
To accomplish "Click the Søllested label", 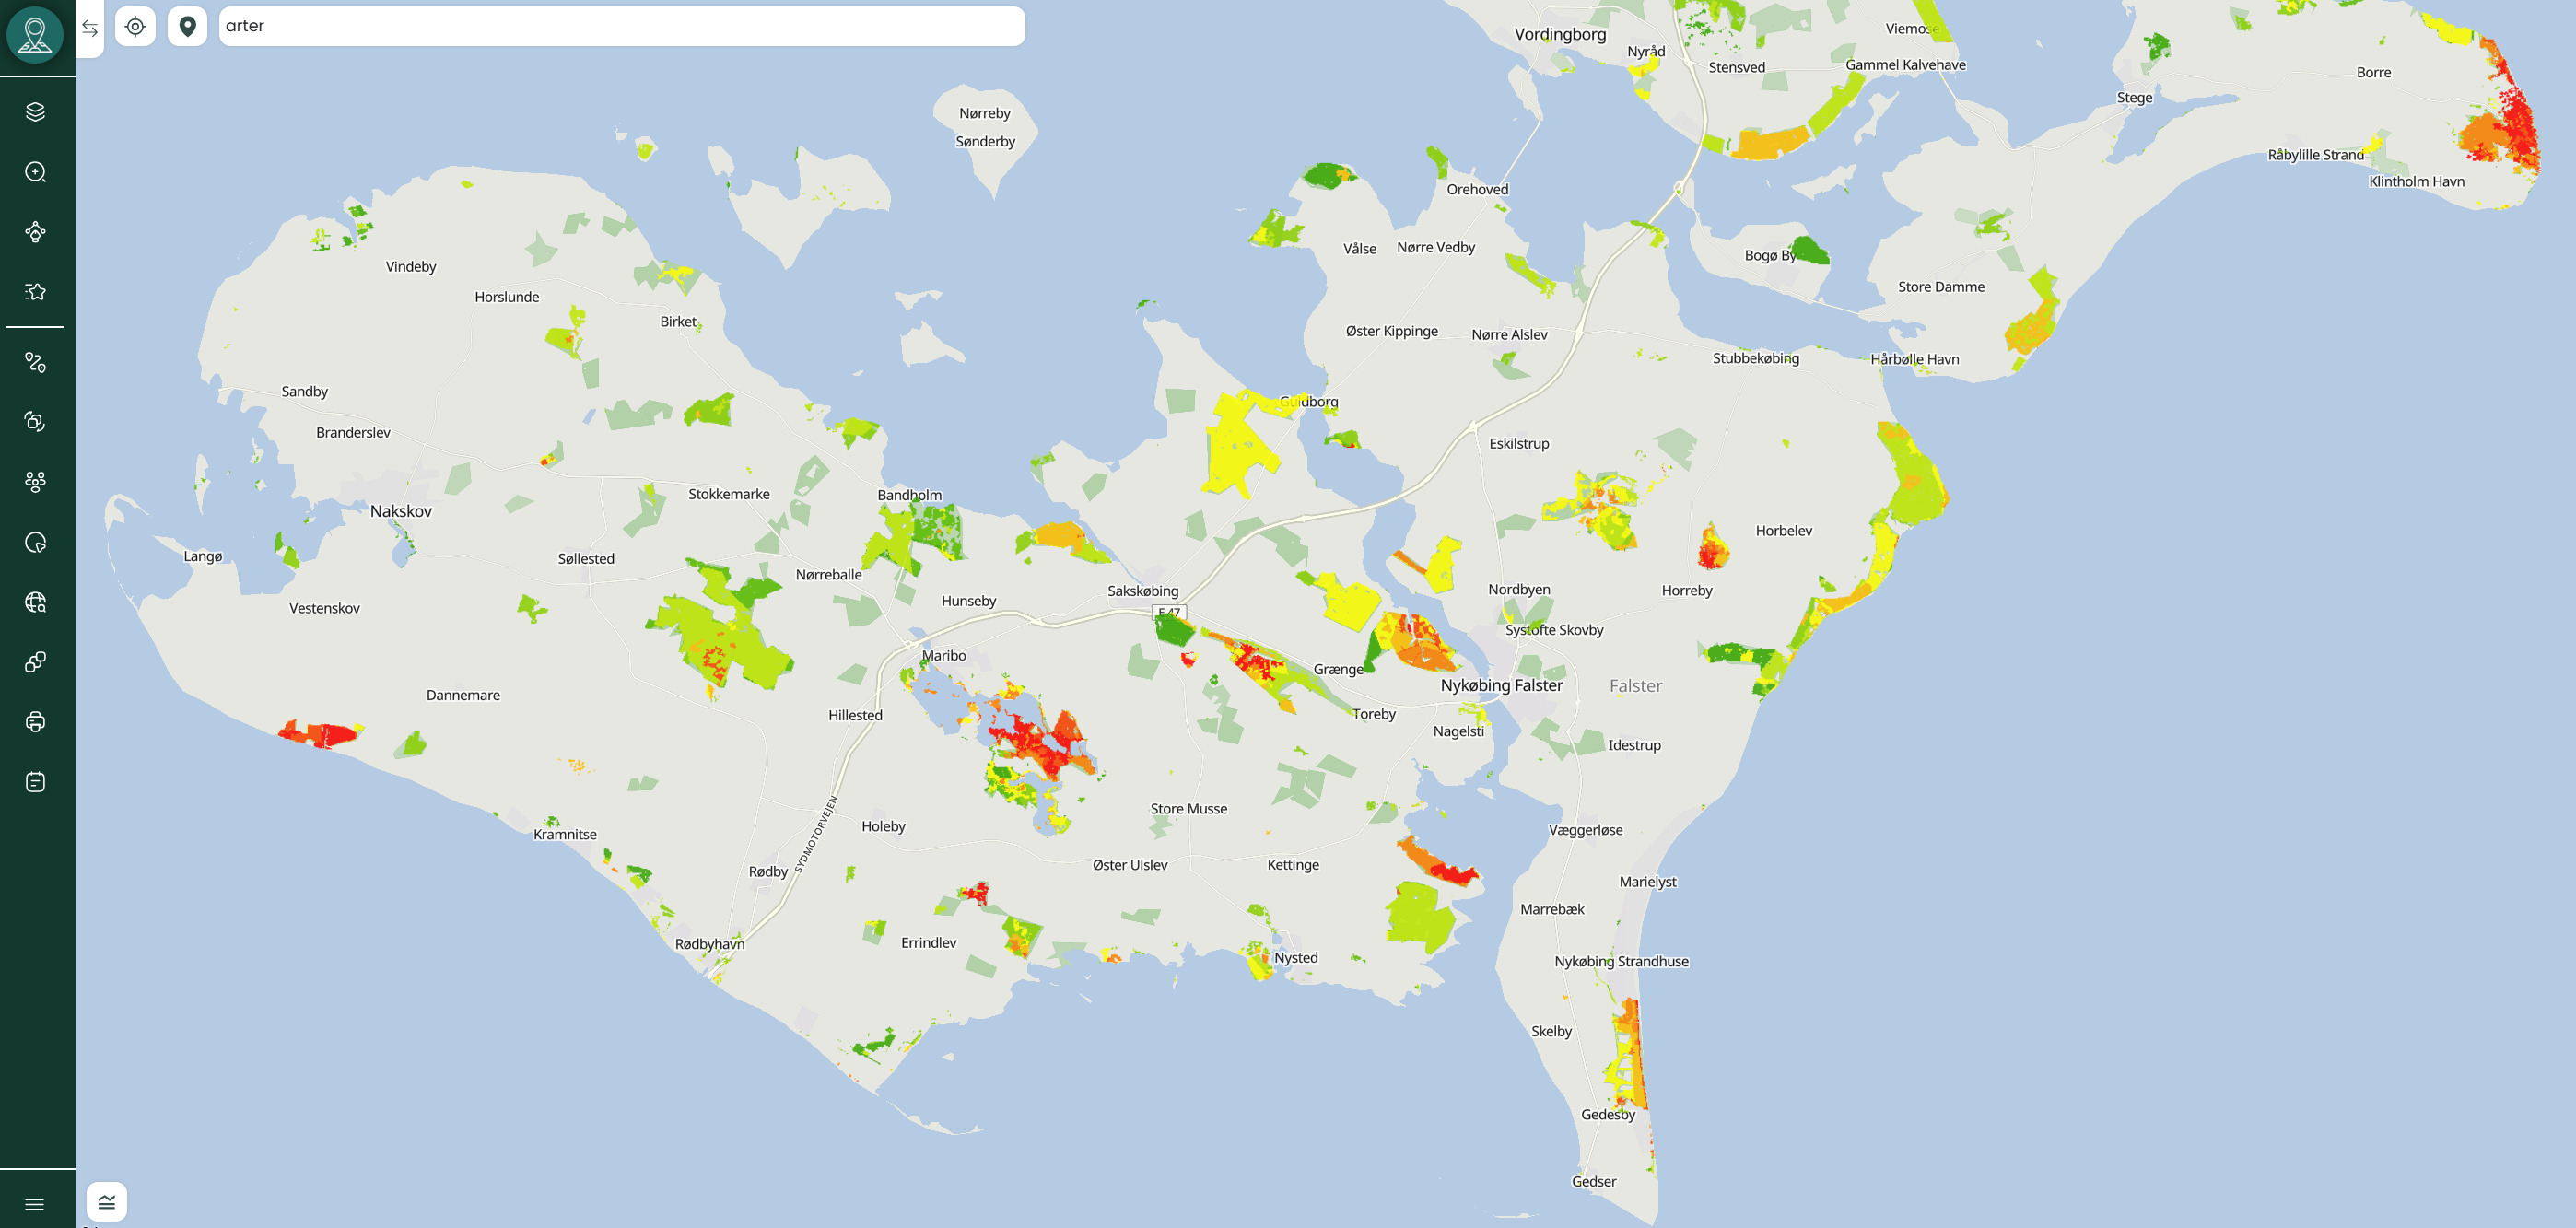I will [586, 559].
